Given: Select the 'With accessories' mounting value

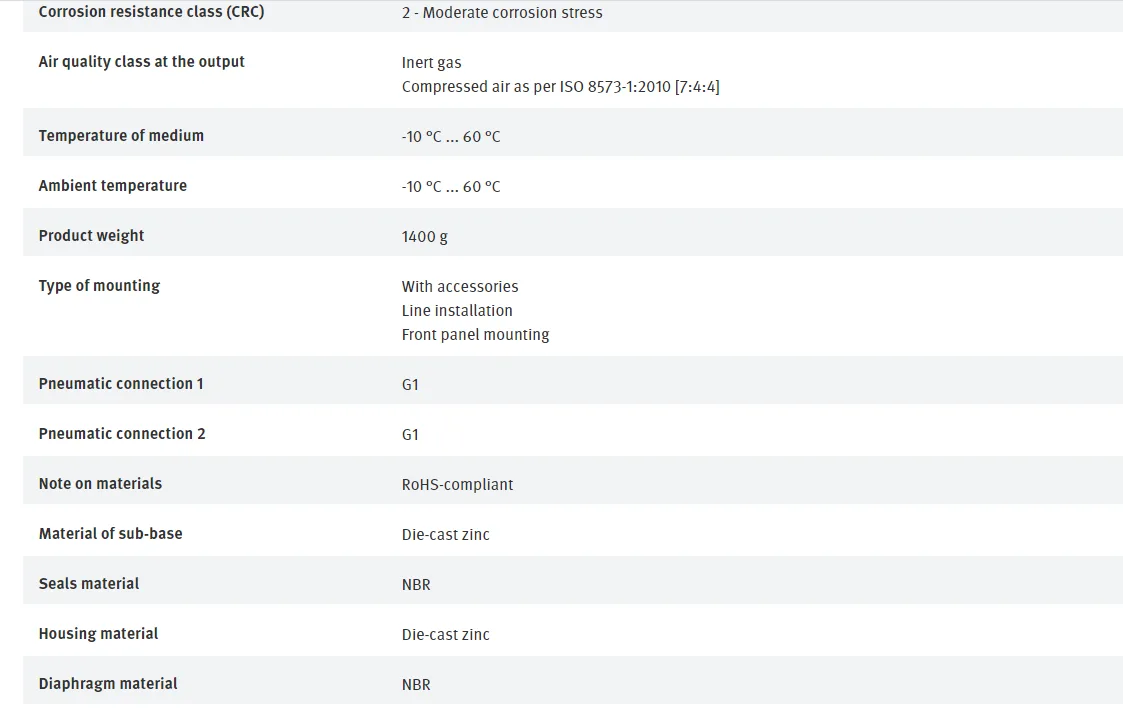Looking at the screenshot, I should coord(460,287).
